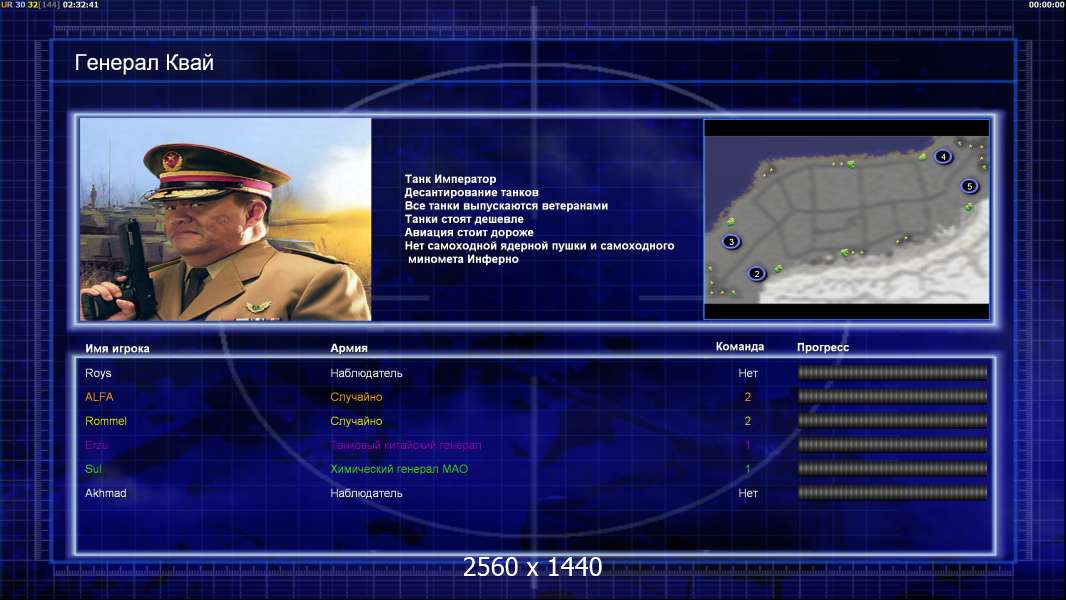Select the player name Rommel
Image resolution: width=1066 pixels, height=600 pixels.
coord(106,421)
